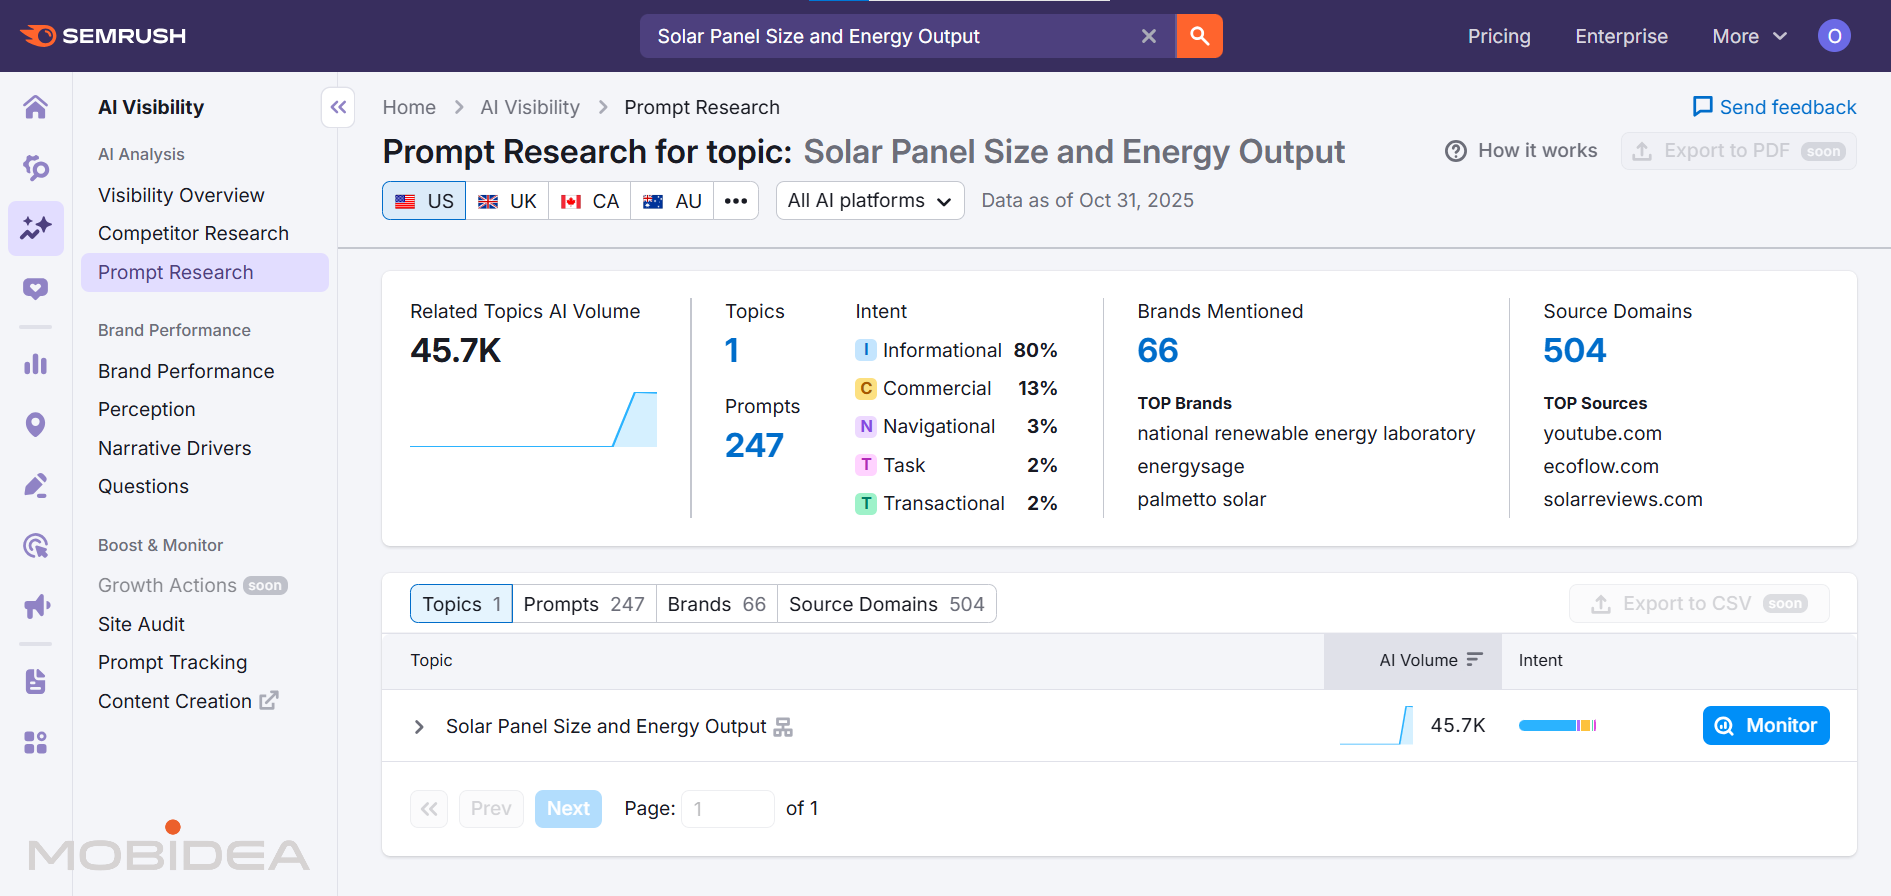This screenshot has width=1891, height=896.
Task: Open the All AI platforms dropdown
Action: [870, 201]
